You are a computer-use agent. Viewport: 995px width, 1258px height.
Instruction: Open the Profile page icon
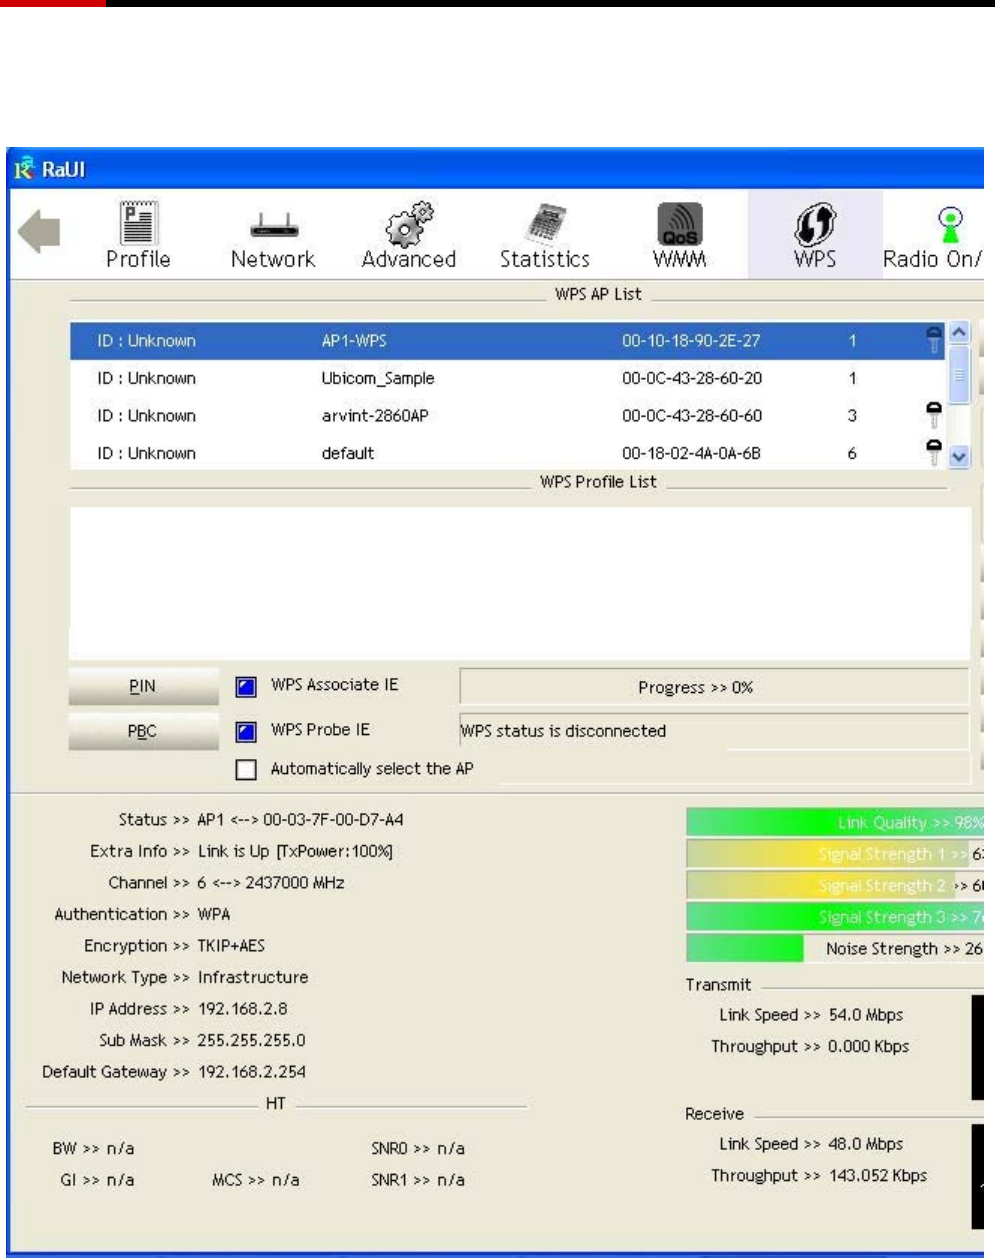(x=138, y=224)
